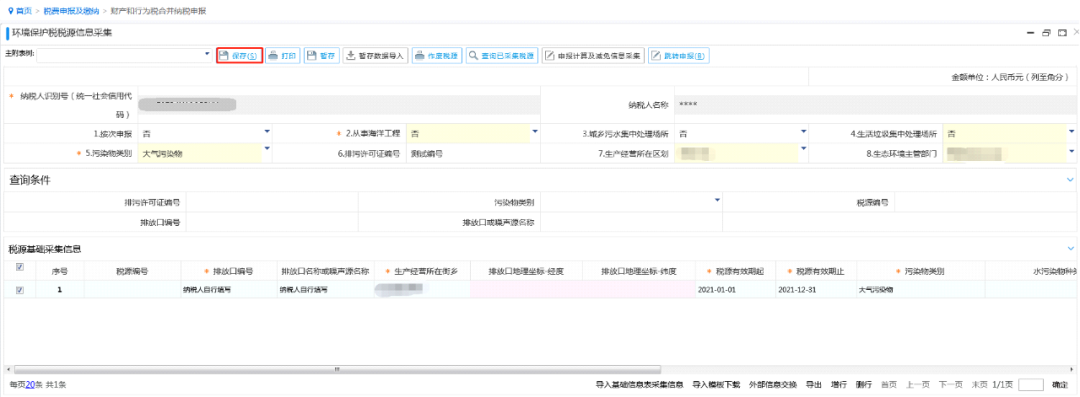
Task: Toggle the select-all checkbox in table header
Action: click(x=19, y=267)
